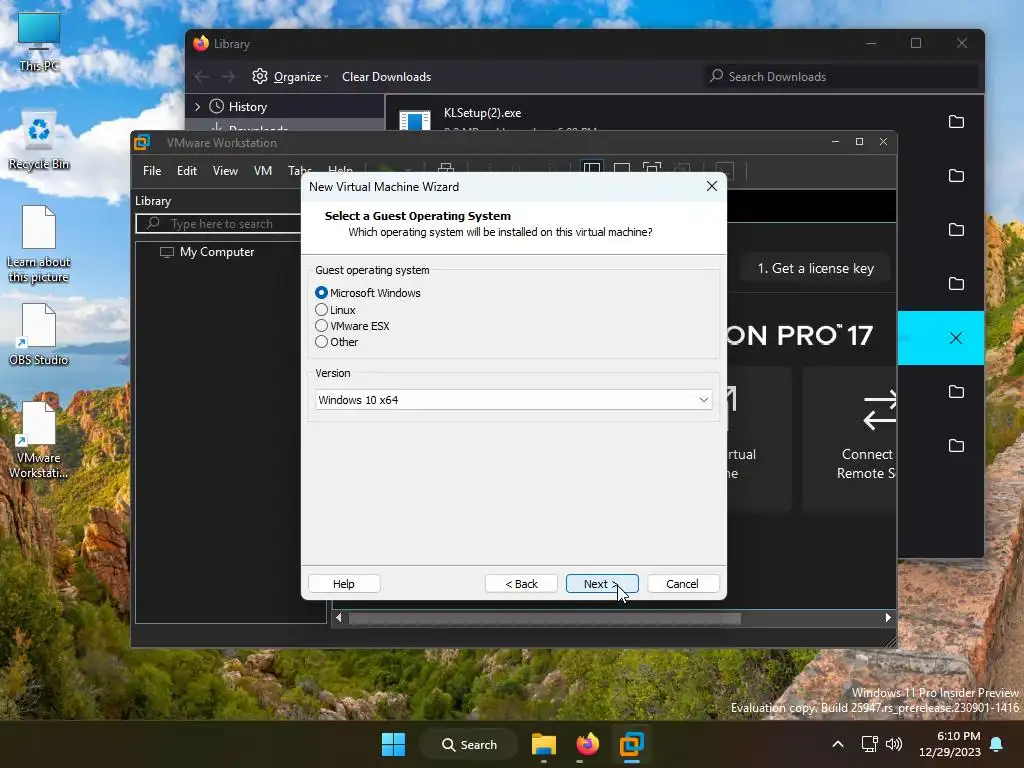Close the New Virtual Machine Wizard dialog
The height and width of the screenshot is (768, 1024).
click(x=712, y=186)
